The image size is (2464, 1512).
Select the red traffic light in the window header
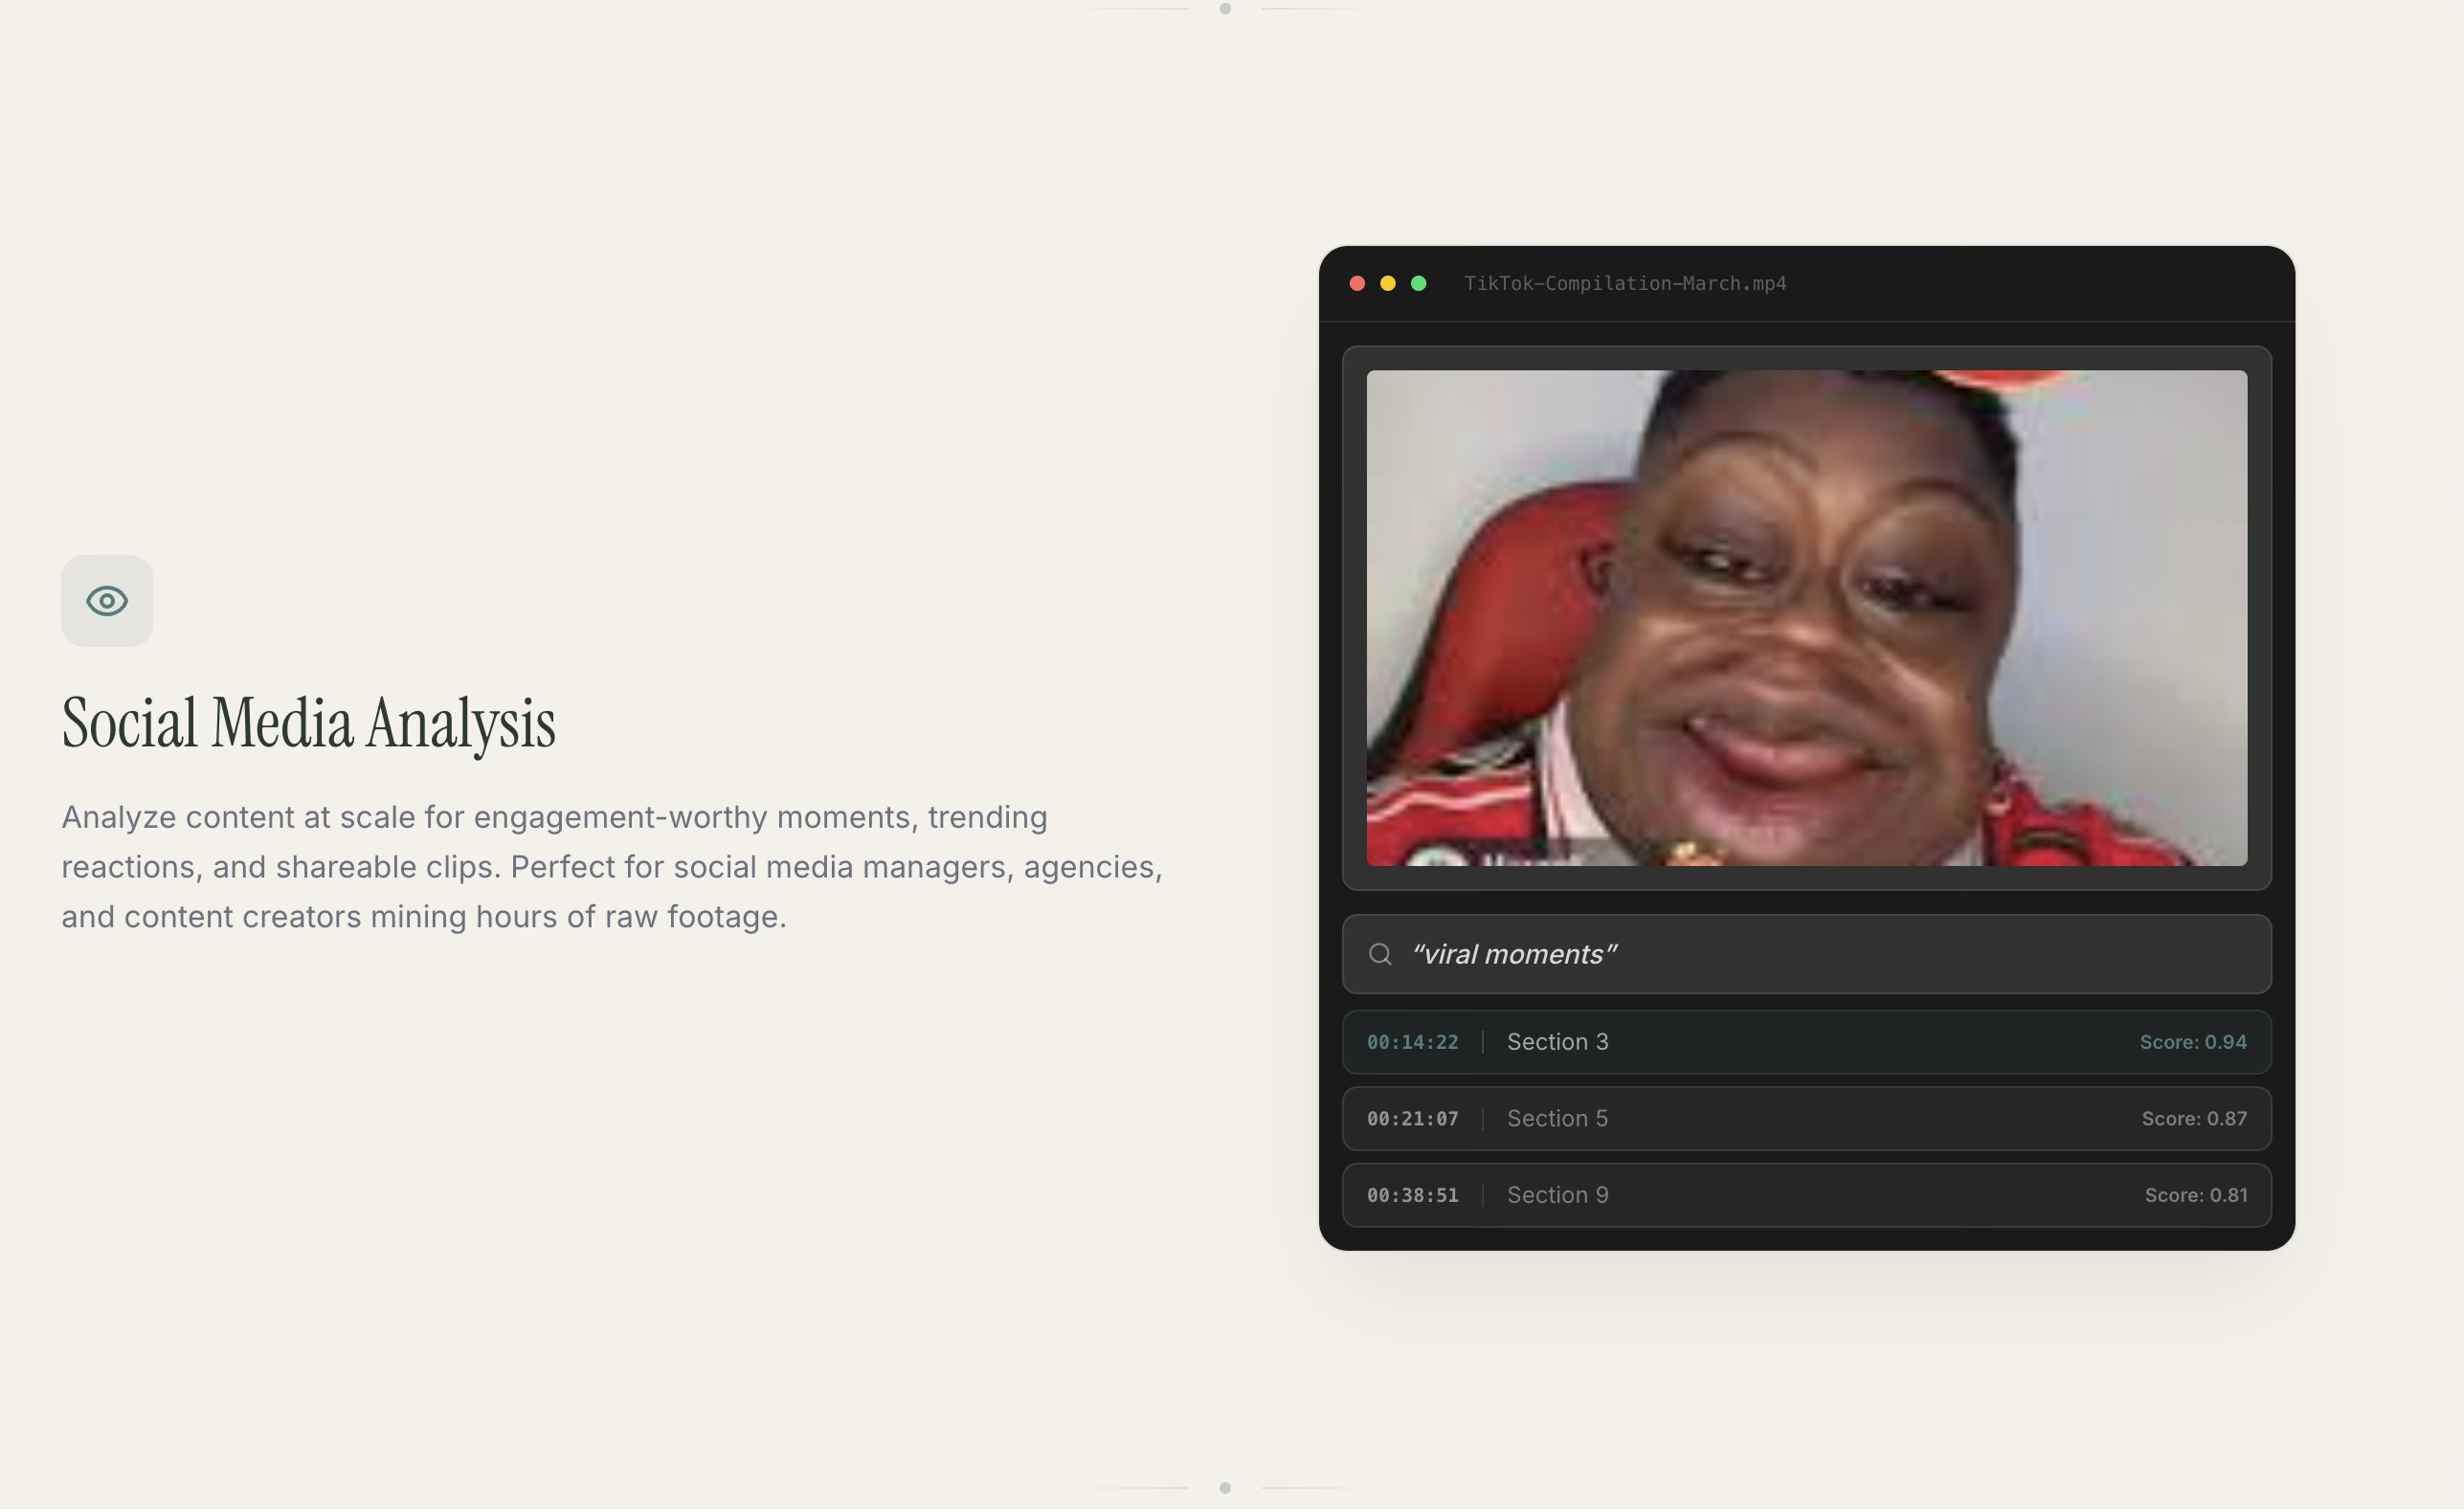(1357, 283)
